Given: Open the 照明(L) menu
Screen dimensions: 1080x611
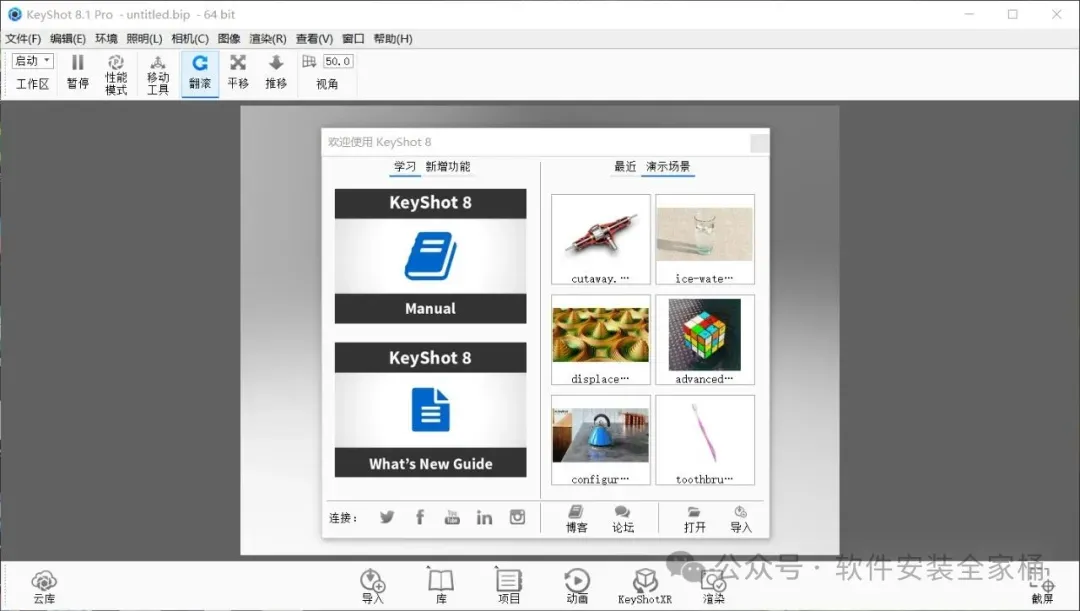Looking at the screenshot, I should pyautogui.click(x=144, y=39).
